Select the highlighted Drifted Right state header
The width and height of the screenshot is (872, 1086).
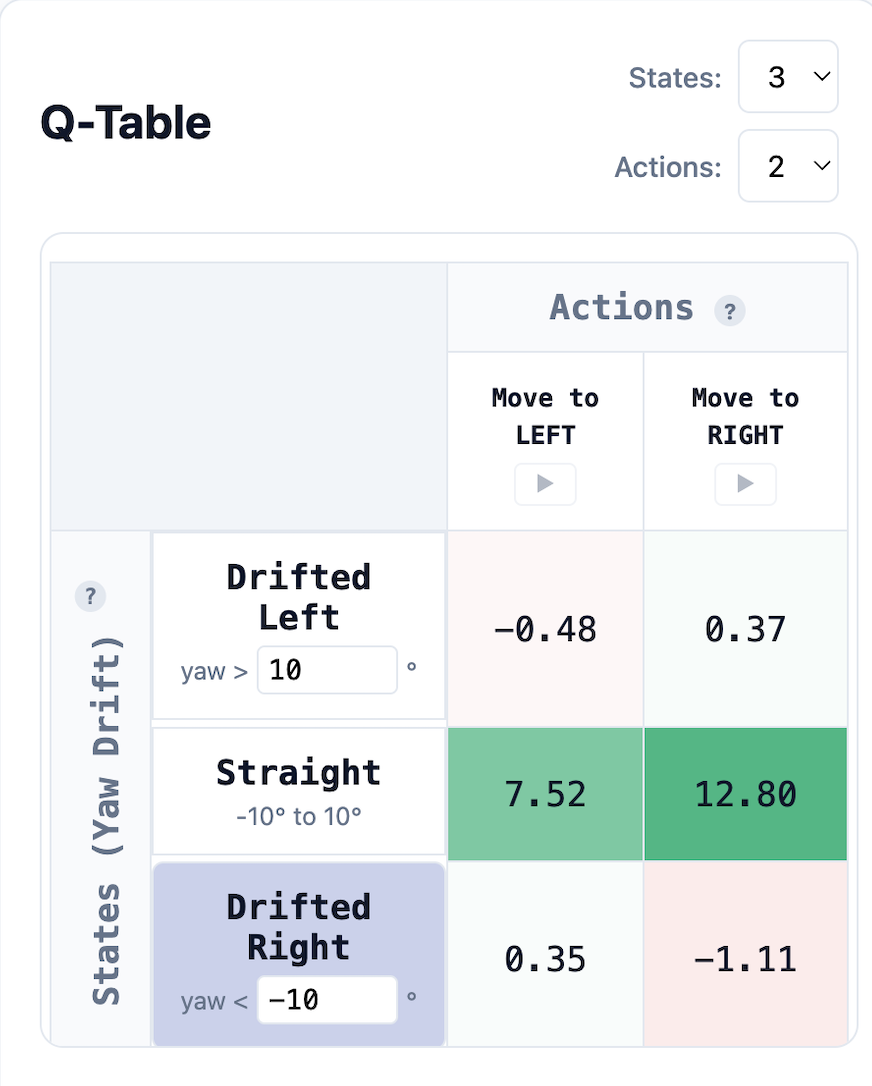tap(299, 954)
